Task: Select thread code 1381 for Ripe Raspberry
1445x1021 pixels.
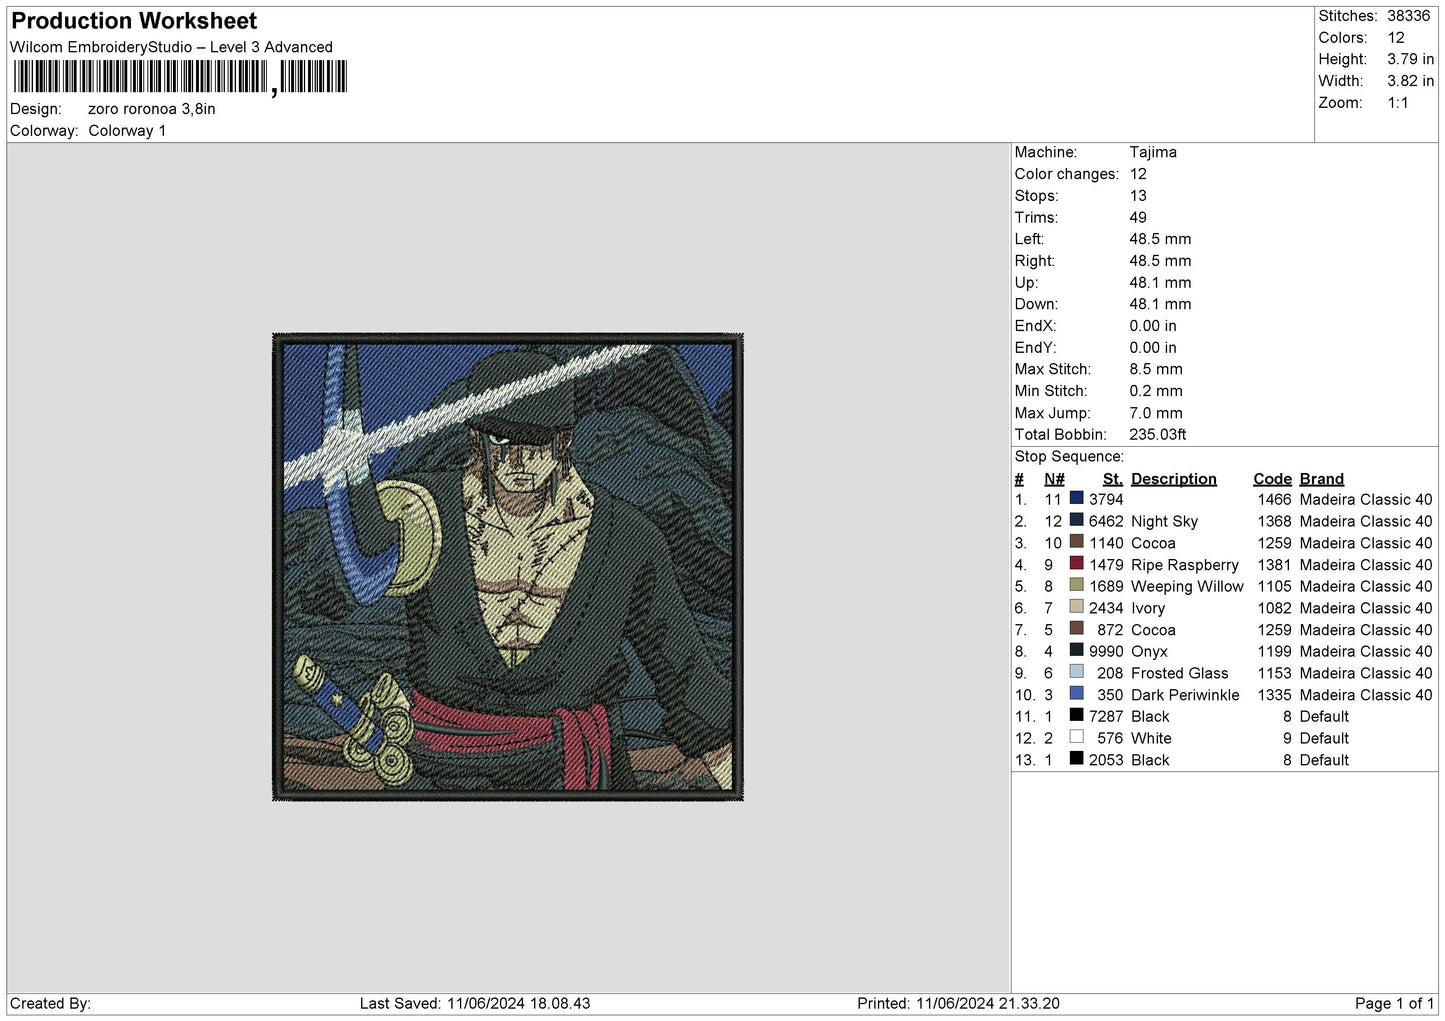Action: click(x=1275, y=565)
